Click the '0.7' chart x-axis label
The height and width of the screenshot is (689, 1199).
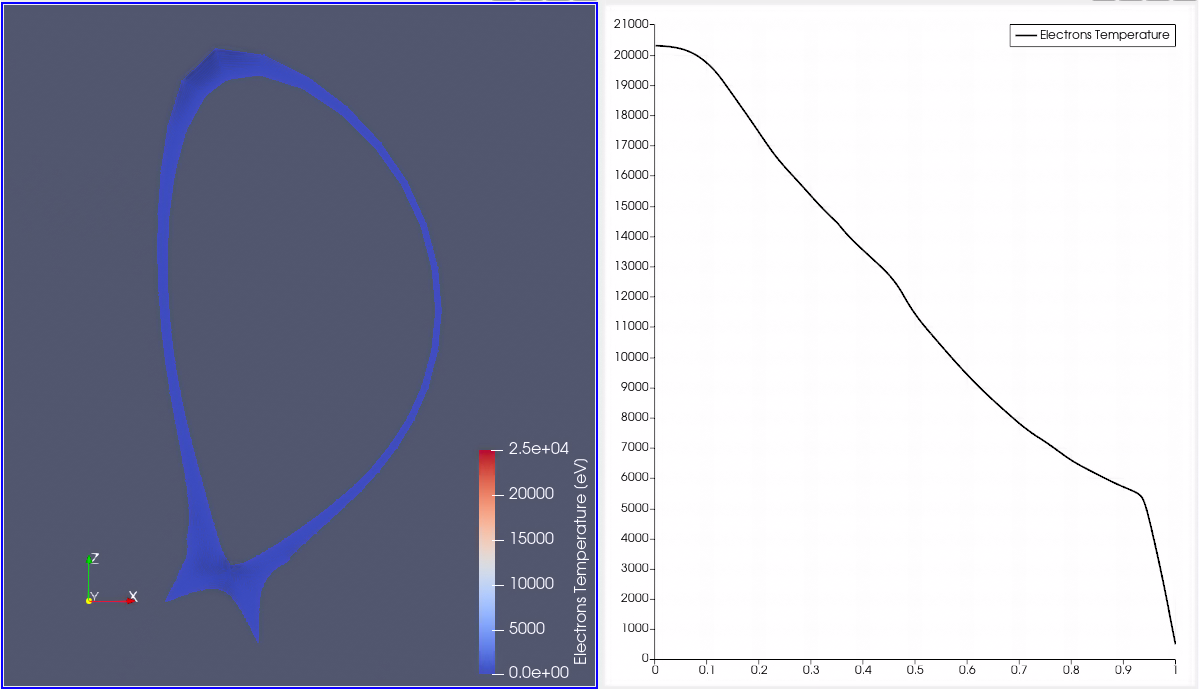click(x=1019, y=670)
